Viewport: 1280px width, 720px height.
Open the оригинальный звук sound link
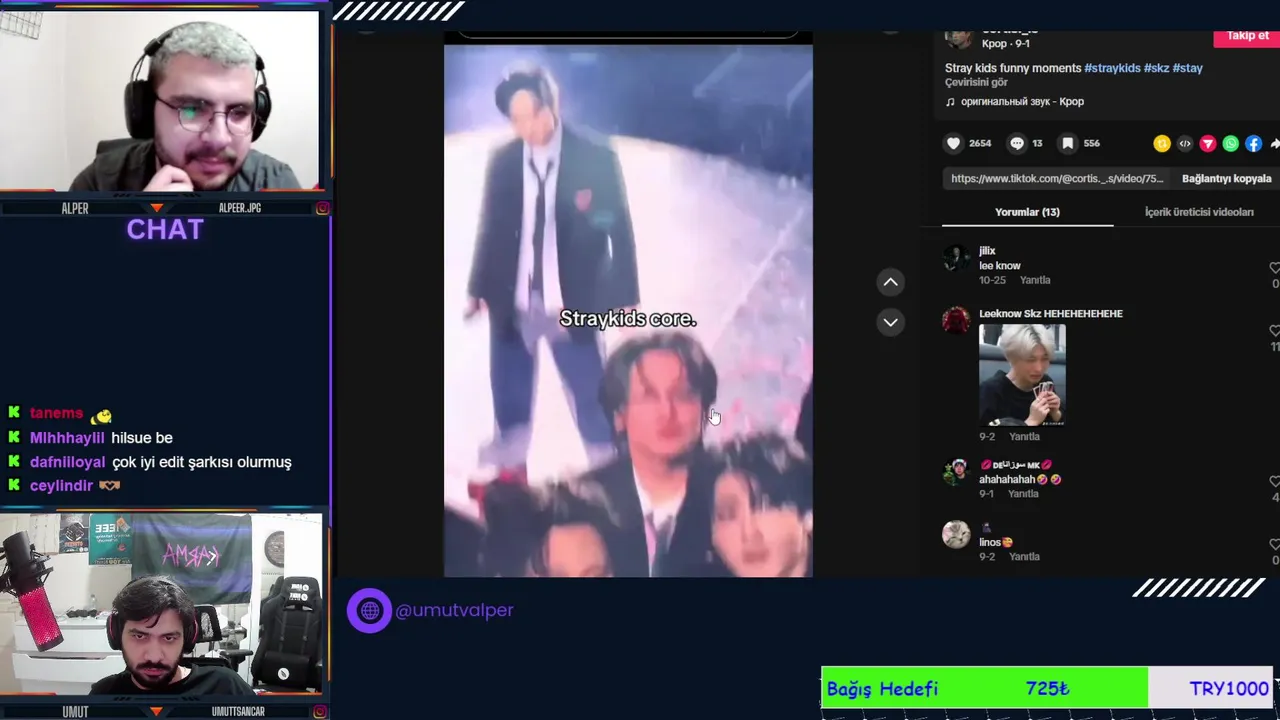(1022, 102)
